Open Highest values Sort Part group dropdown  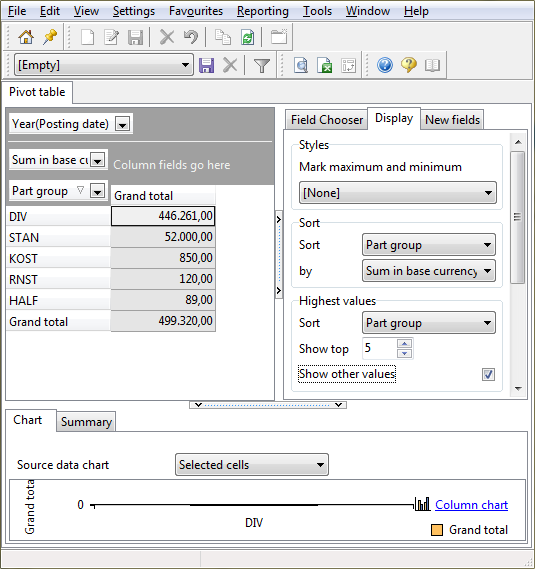click(429, 323)
